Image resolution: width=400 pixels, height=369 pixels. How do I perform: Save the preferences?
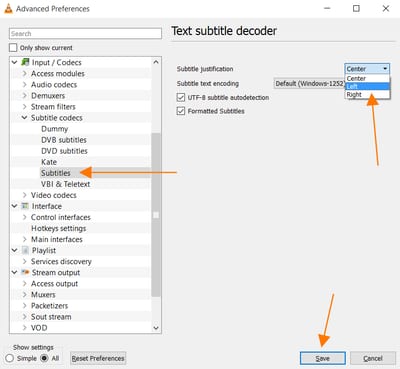(323, 358)
